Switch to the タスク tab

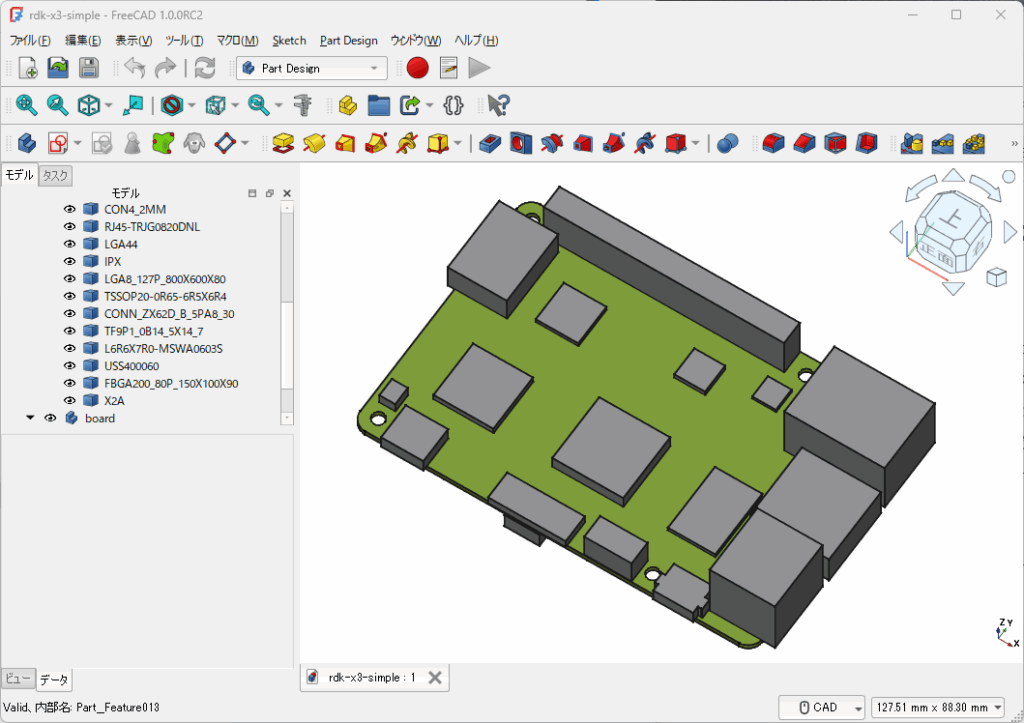[55, 175]
